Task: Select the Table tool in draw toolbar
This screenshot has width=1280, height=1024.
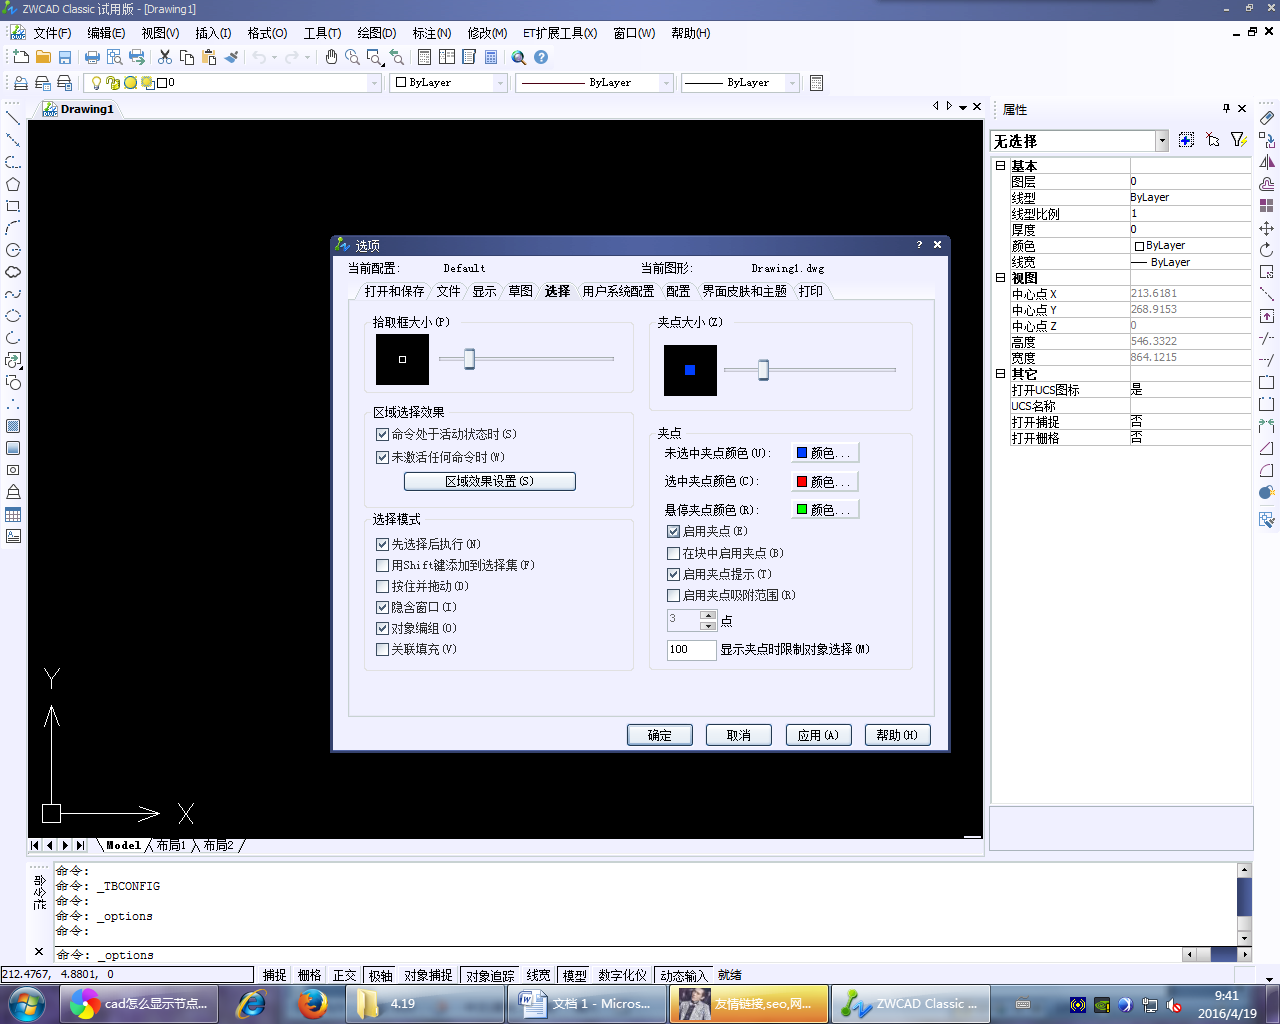Action: (x=13, y=515)
